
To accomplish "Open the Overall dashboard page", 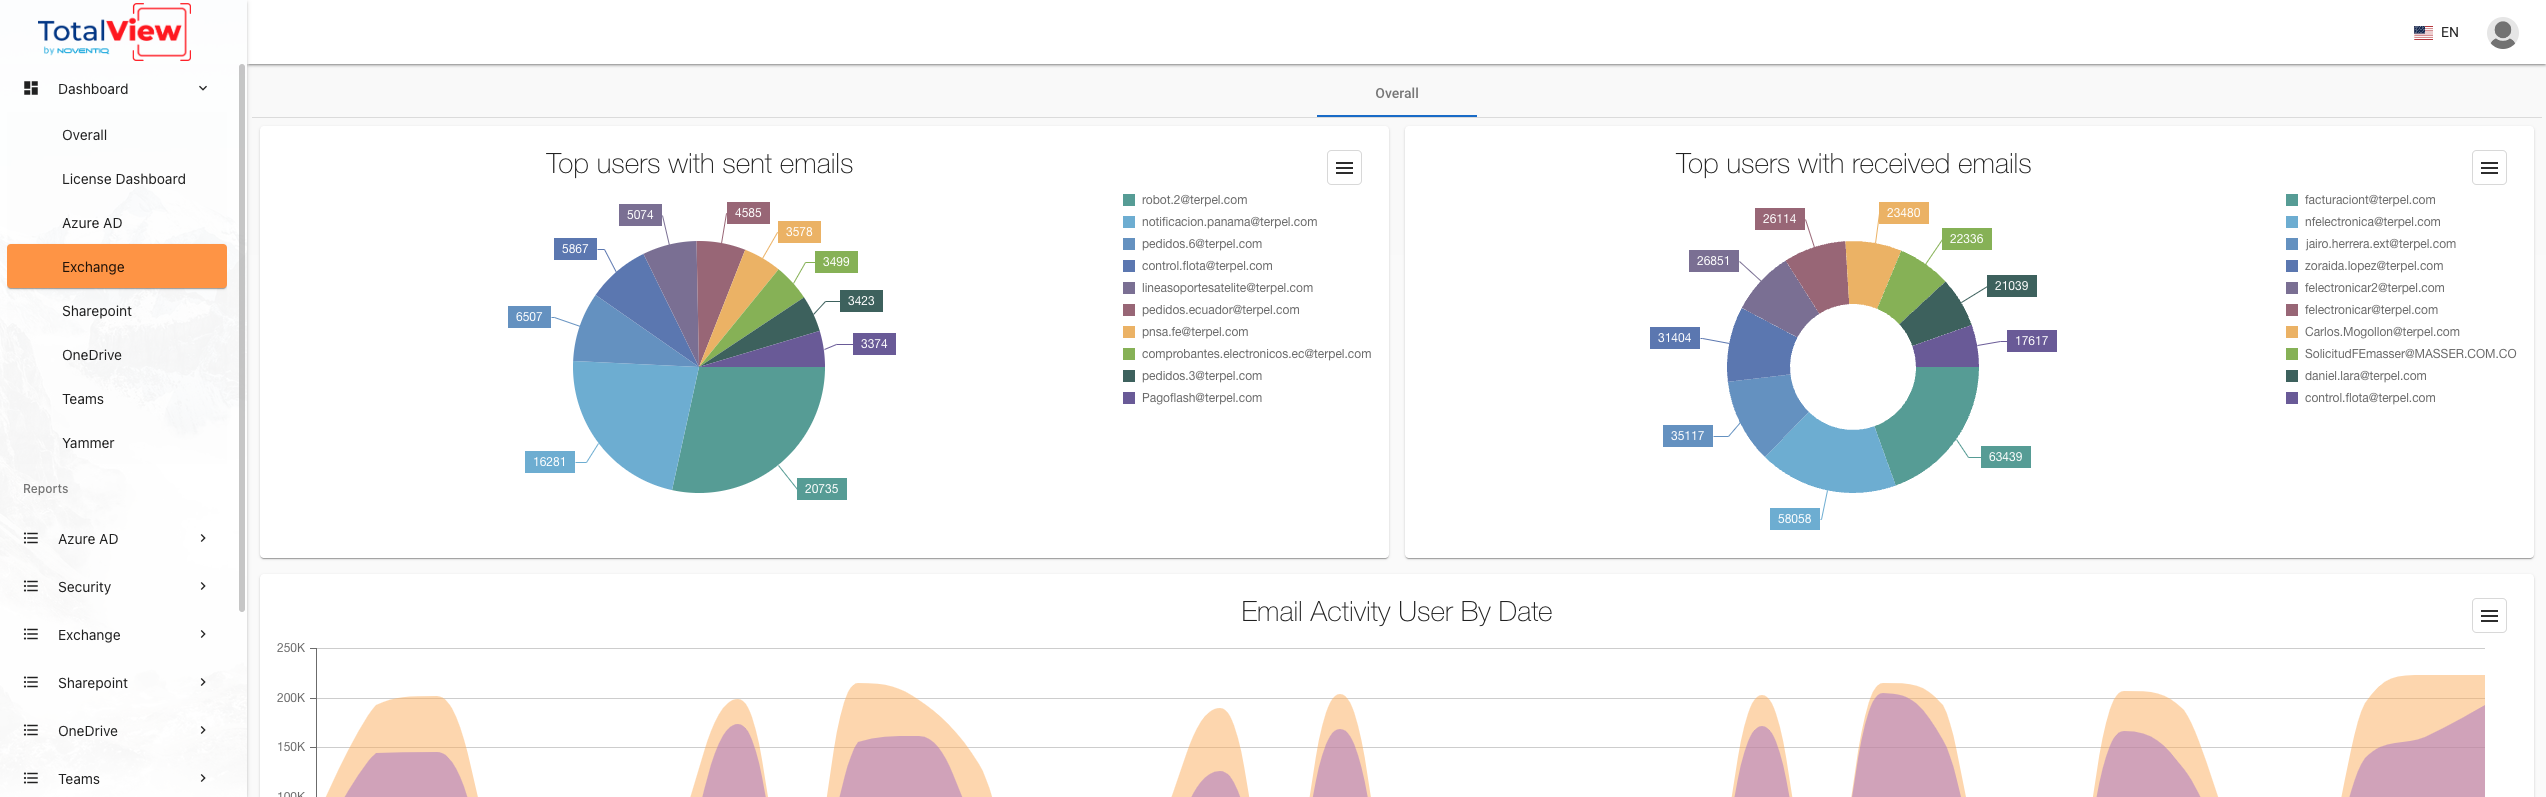I will coord(84,135).
